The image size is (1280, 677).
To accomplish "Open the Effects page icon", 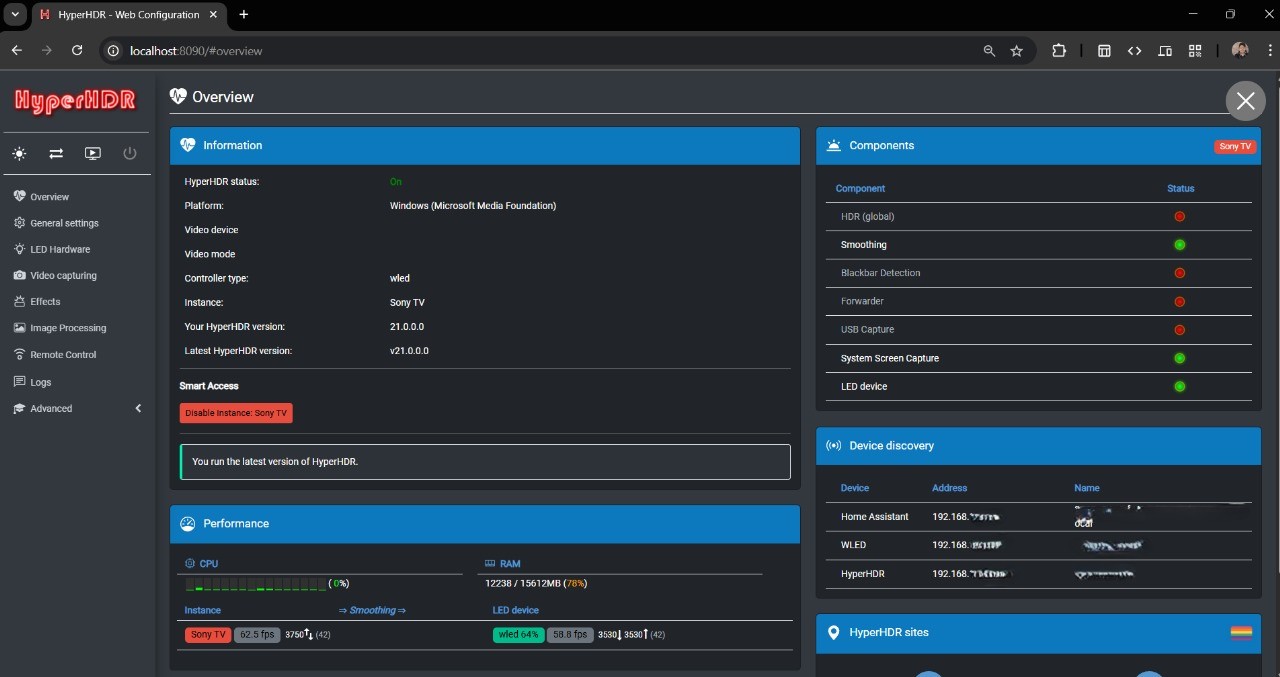I will point(18,301).
